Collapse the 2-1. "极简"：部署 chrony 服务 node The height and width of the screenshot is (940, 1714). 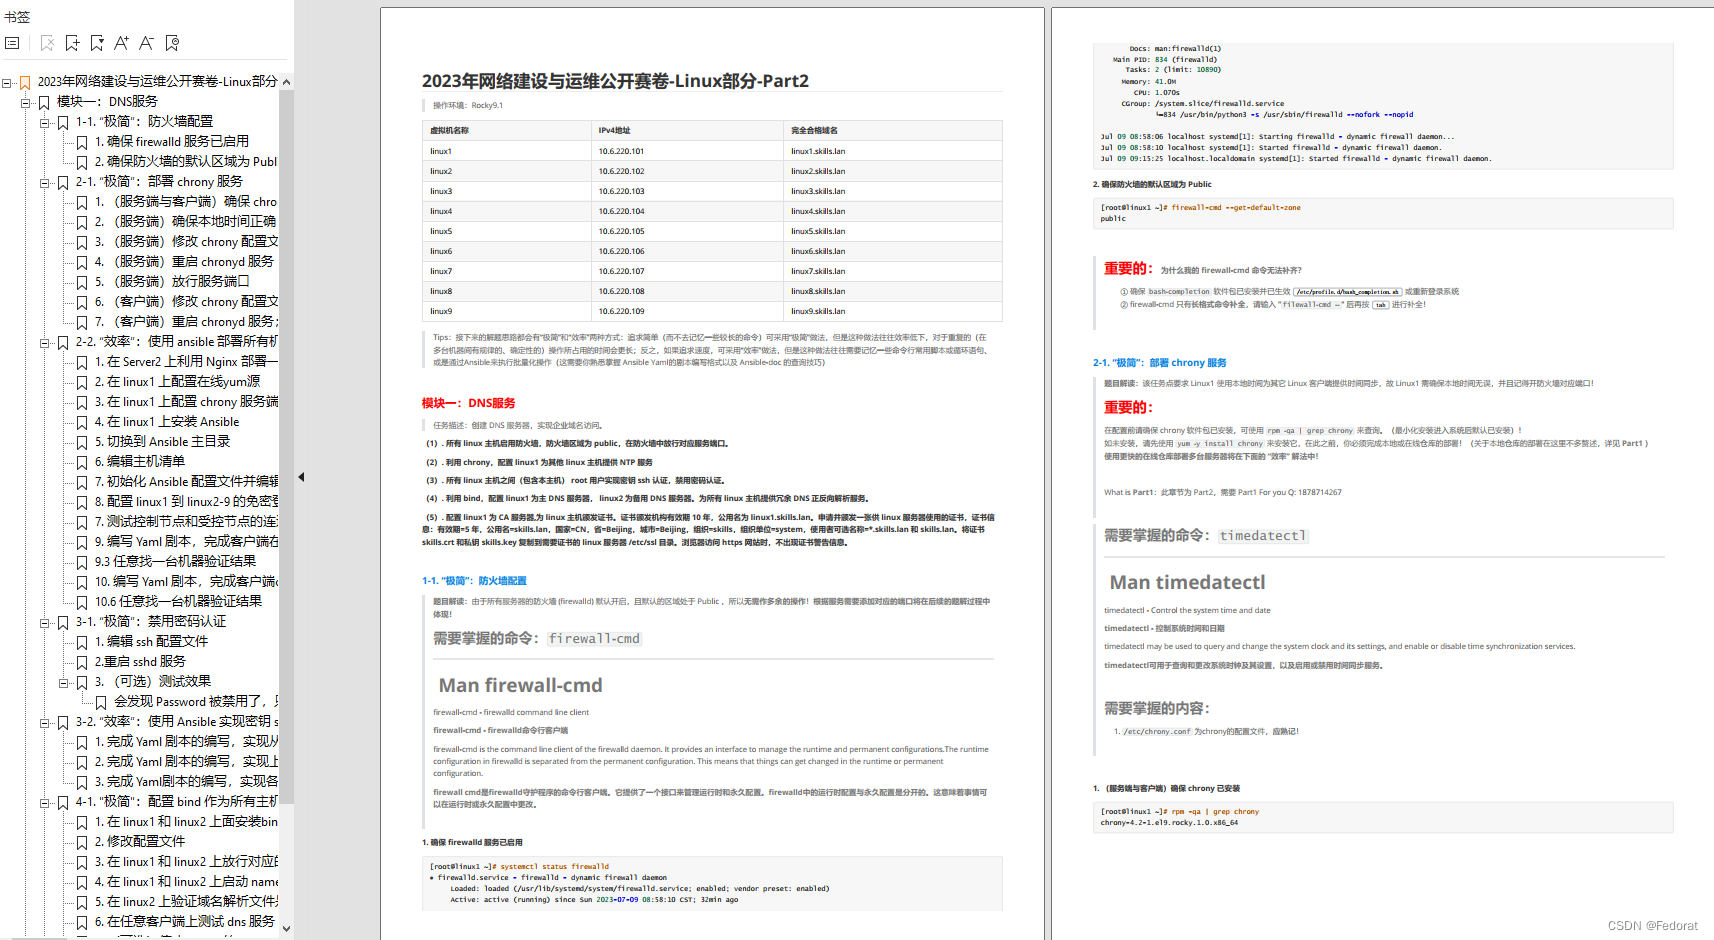pos(45,183)
